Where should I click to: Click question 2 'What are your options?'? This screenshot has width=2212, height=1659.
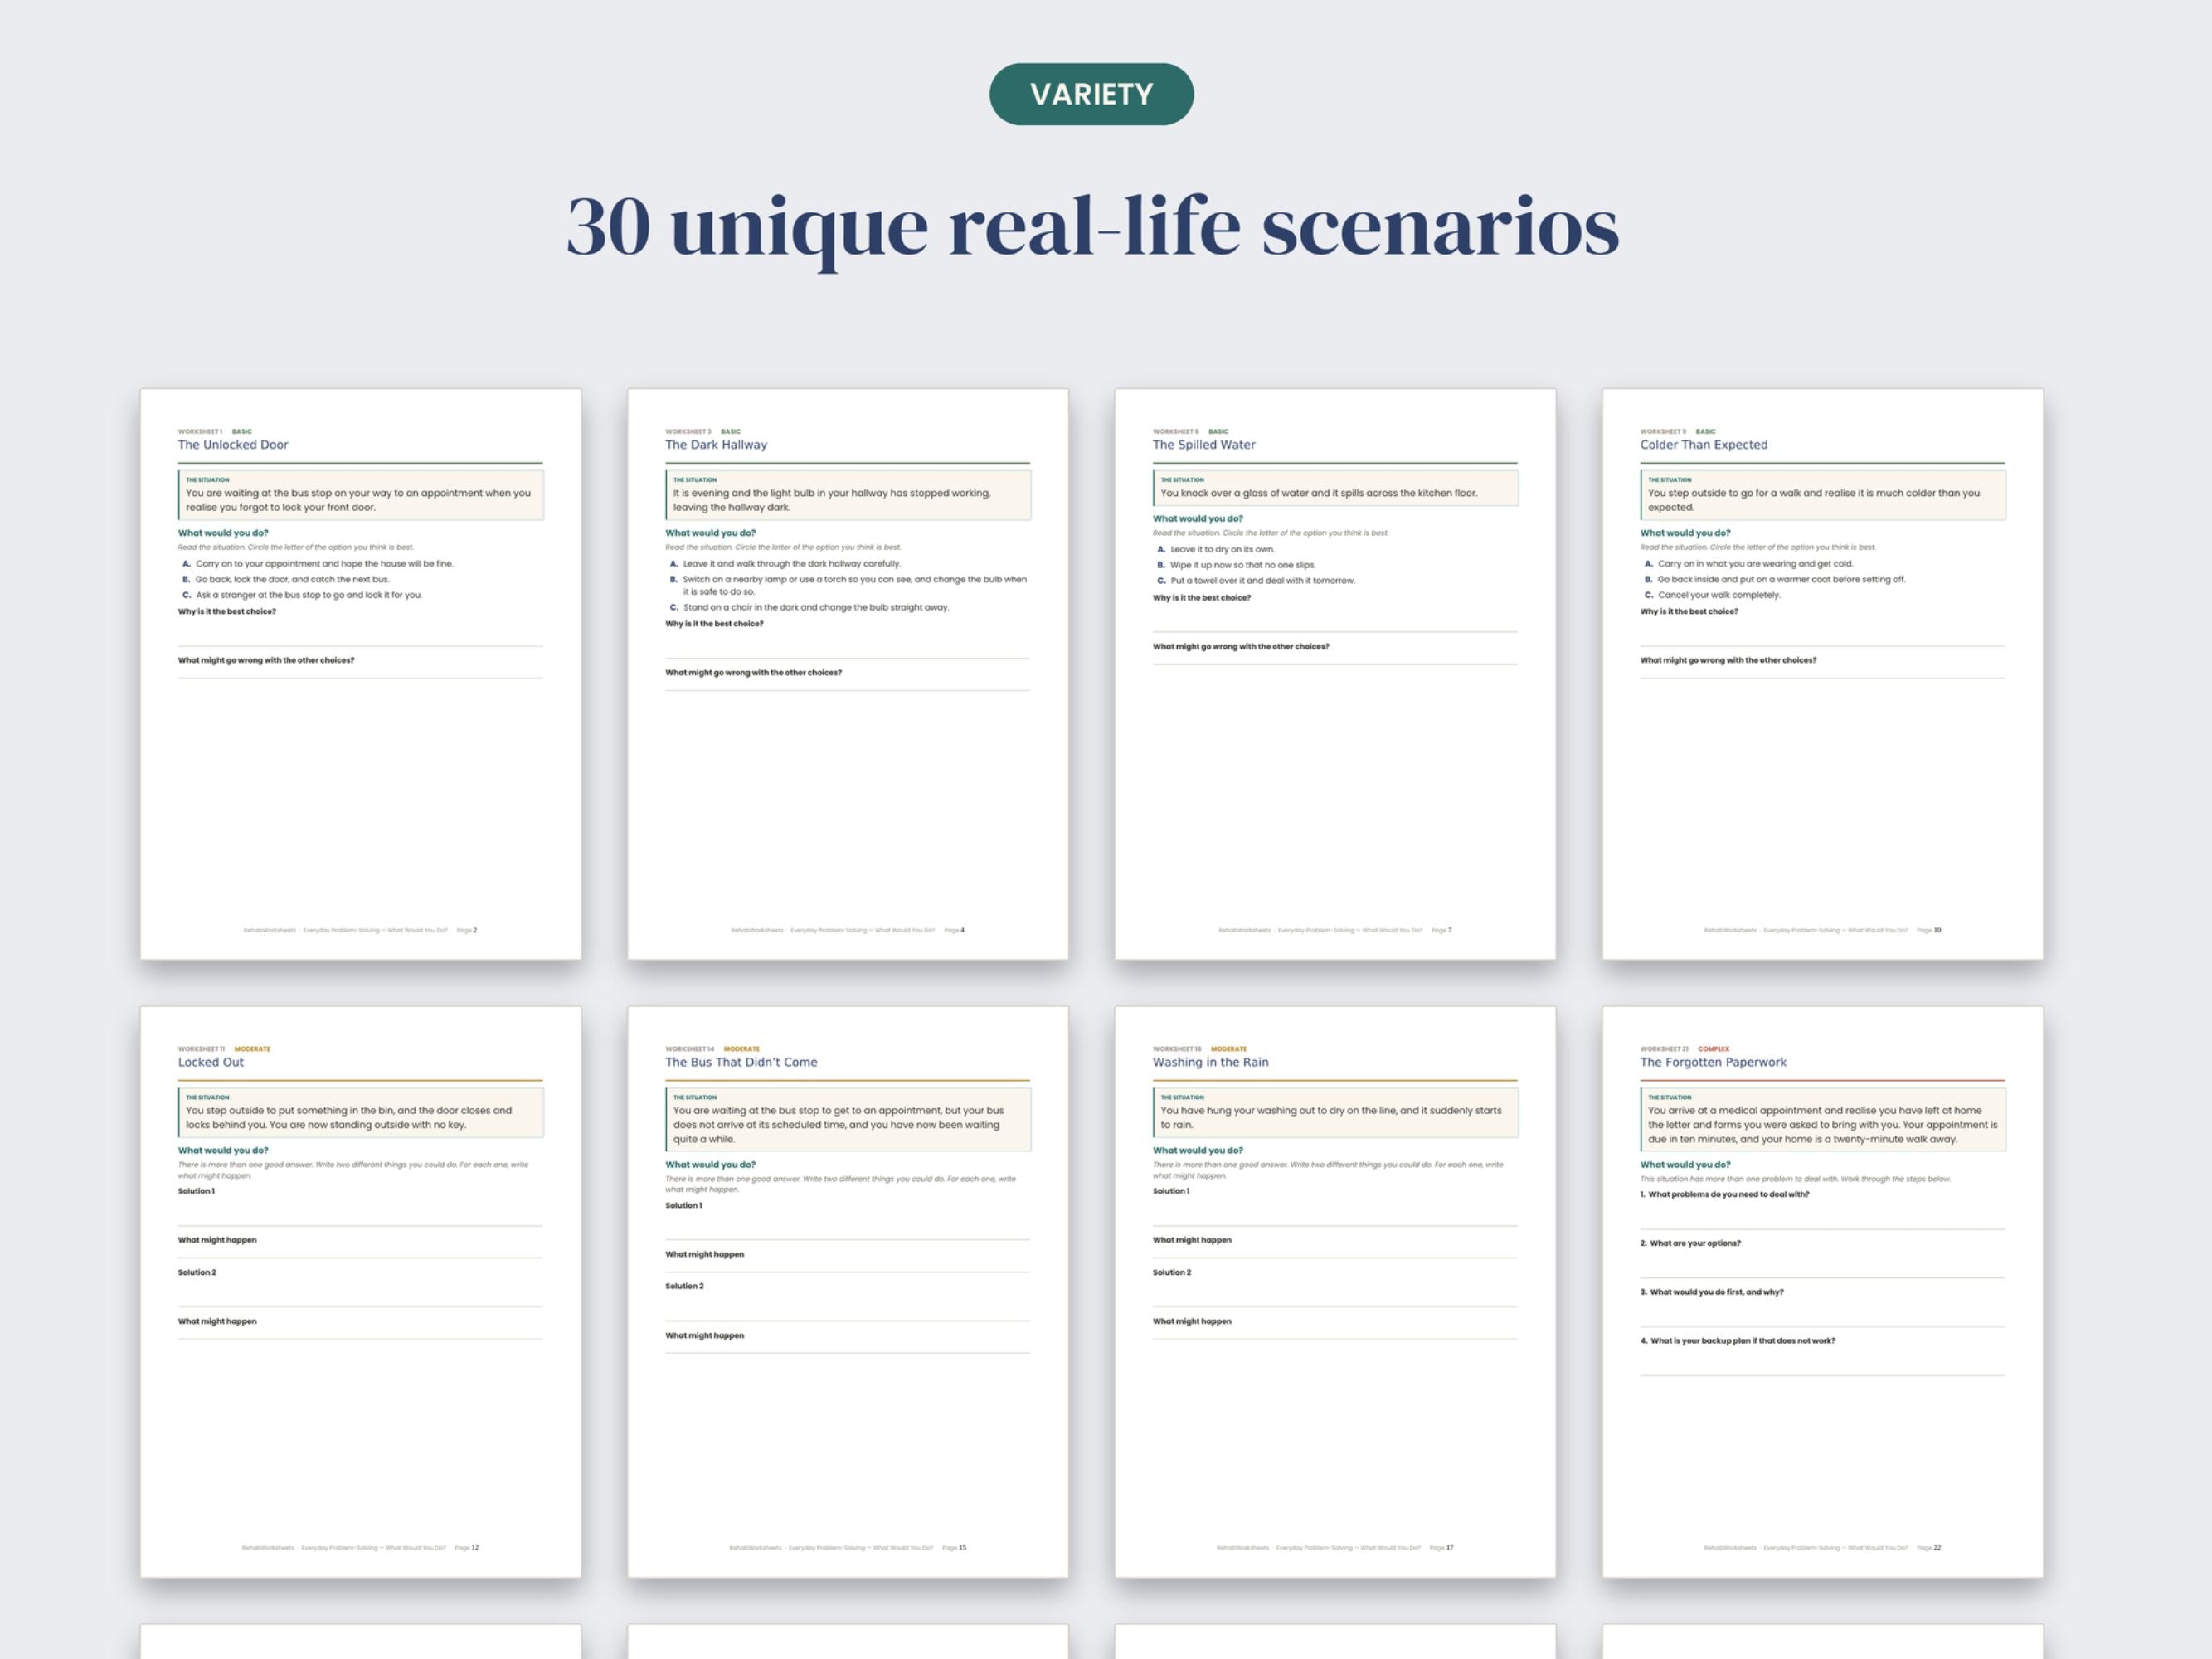[x=1690, y=1243]
